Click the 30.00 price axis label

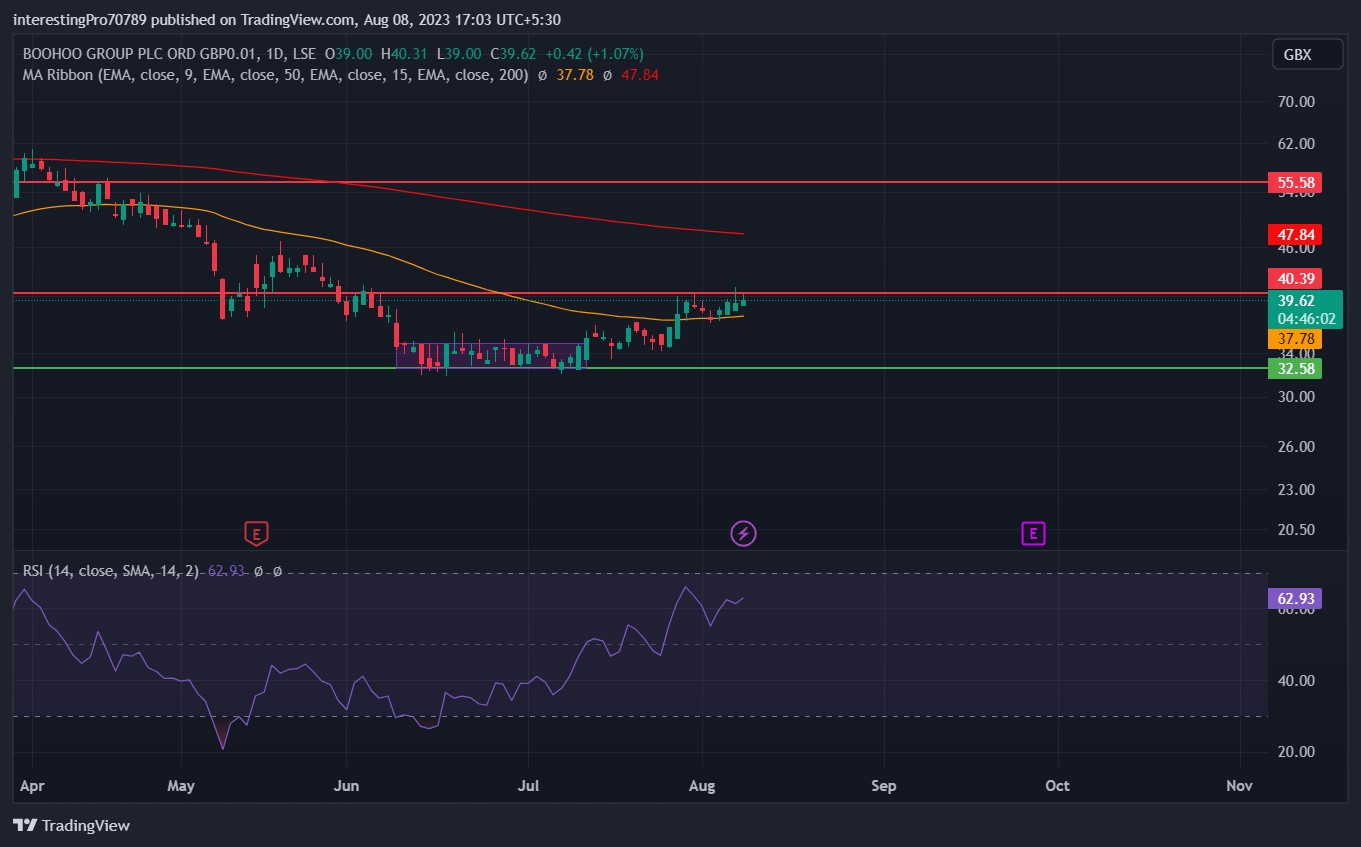(1294, 397)
